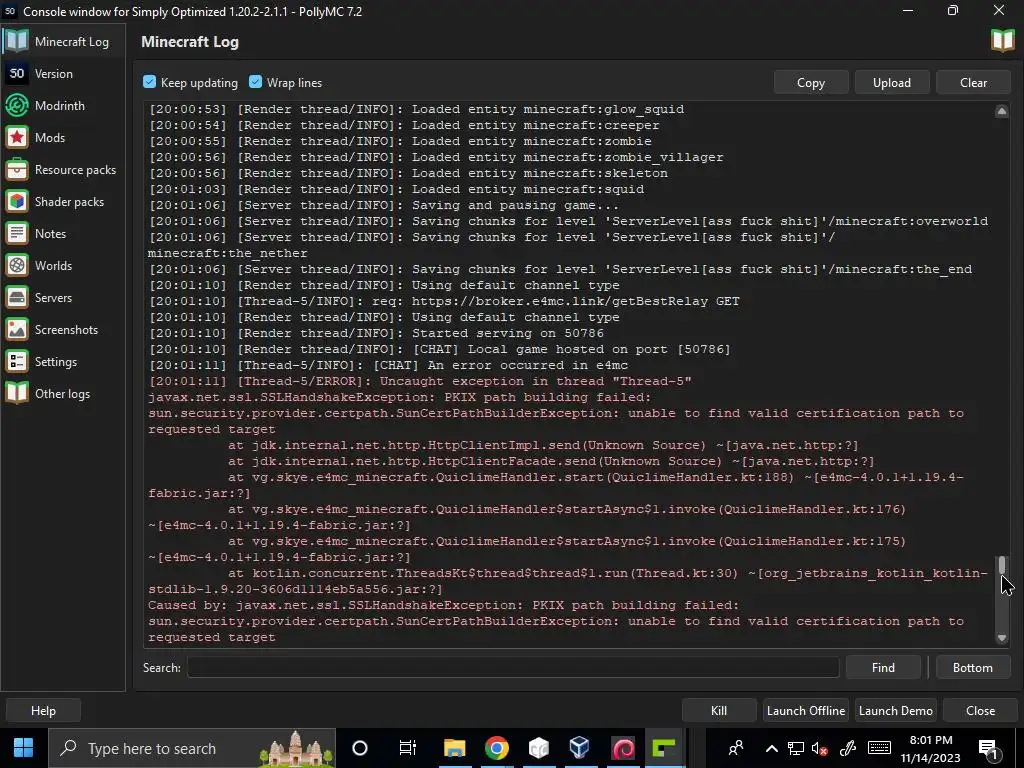This screenshot has height=768, width=1024.
Task: Open the blue cube app on taskbar
Action: coord(579,748)
